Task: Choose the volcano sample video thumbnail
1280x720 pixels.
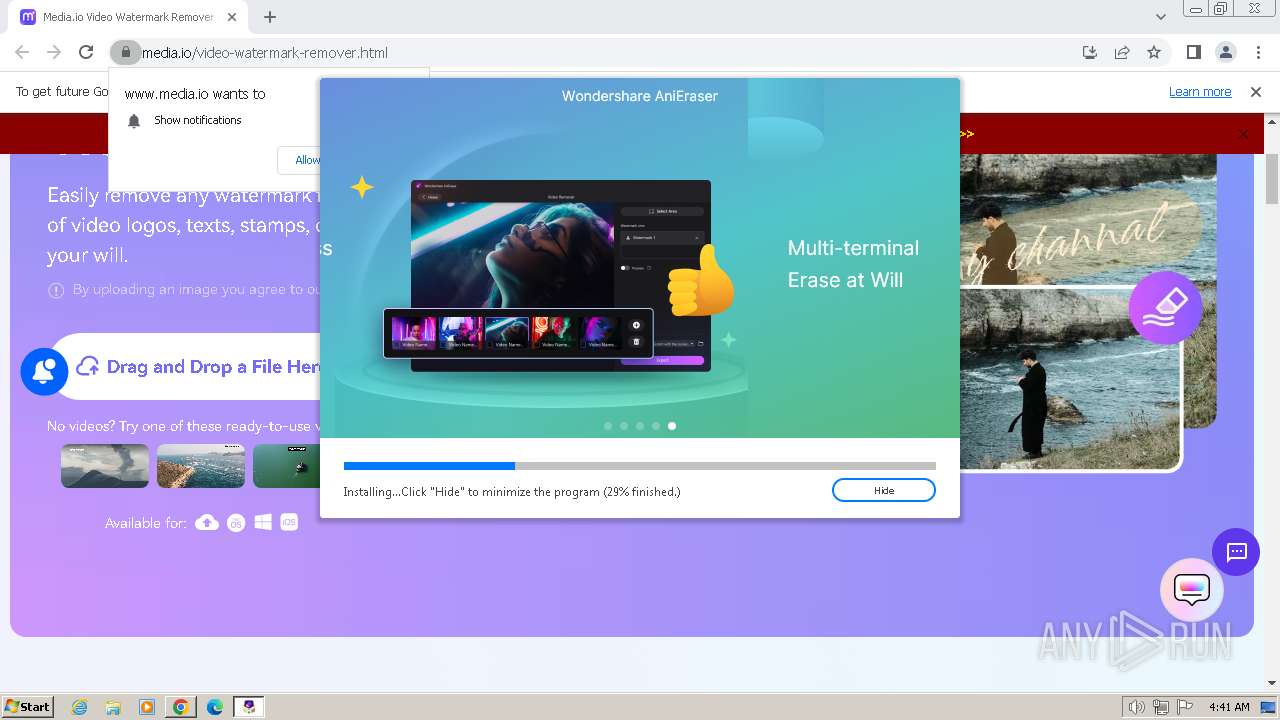Action: (x=105, y=466)
